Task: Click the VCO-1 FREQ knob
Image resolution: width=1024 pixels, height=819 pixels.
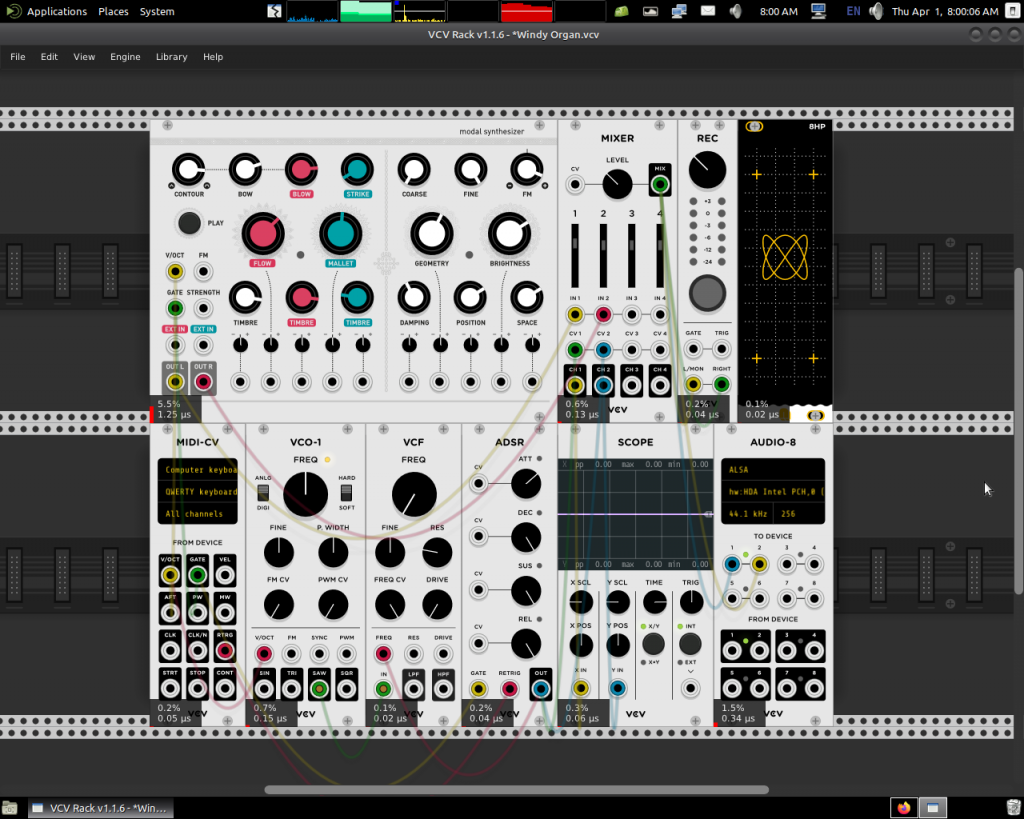Action: click(x=305, y=494)
